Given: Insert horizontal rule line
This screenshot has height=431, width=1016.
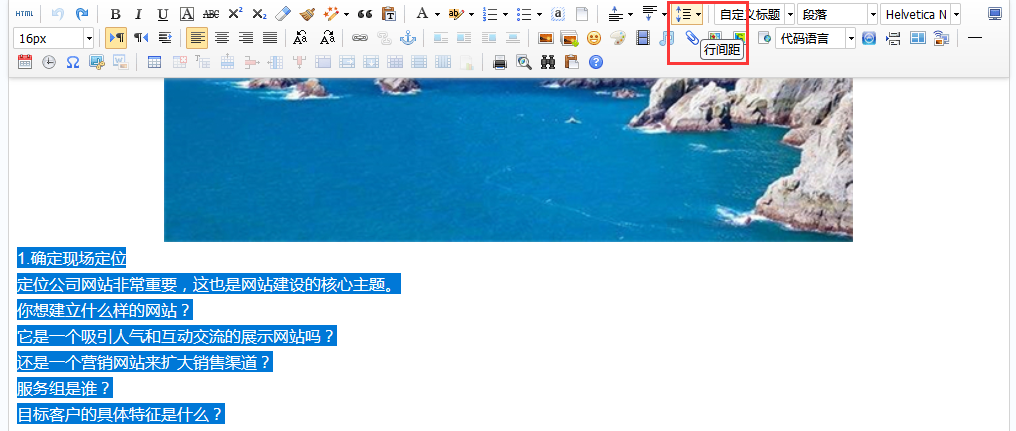Looking at the screenshot, I should pyautogui.click(x=975, y=38).
